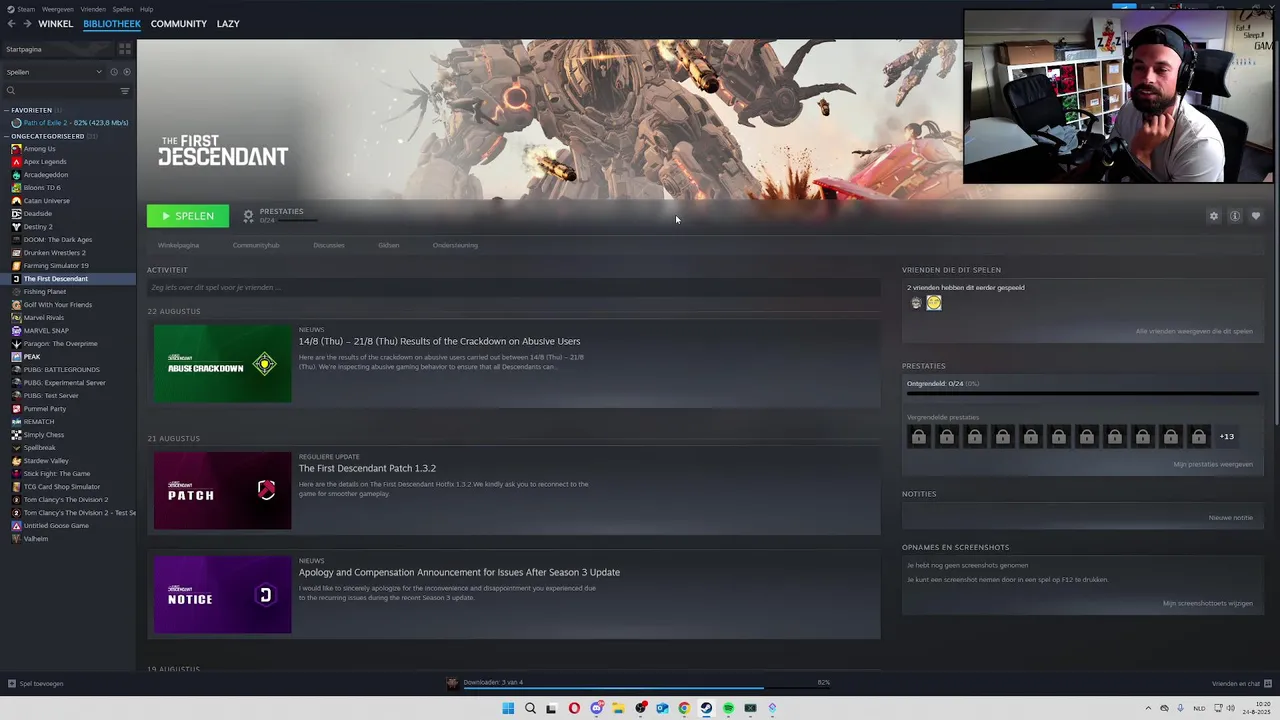Open the Ondersteuning tab
Screen dimensions: 1280x720
pos(455,245)
